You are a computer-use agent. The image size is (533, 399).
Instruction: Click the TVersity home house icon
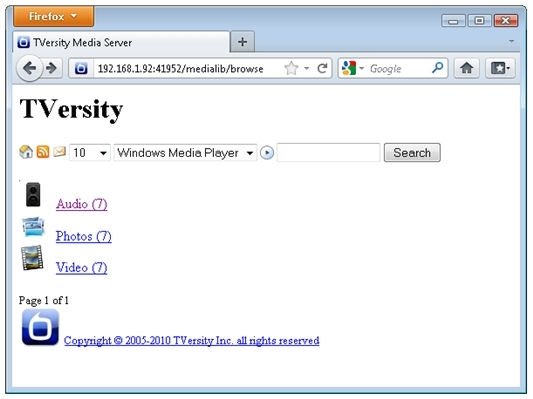pyautogui.click(x=26, y=152)
